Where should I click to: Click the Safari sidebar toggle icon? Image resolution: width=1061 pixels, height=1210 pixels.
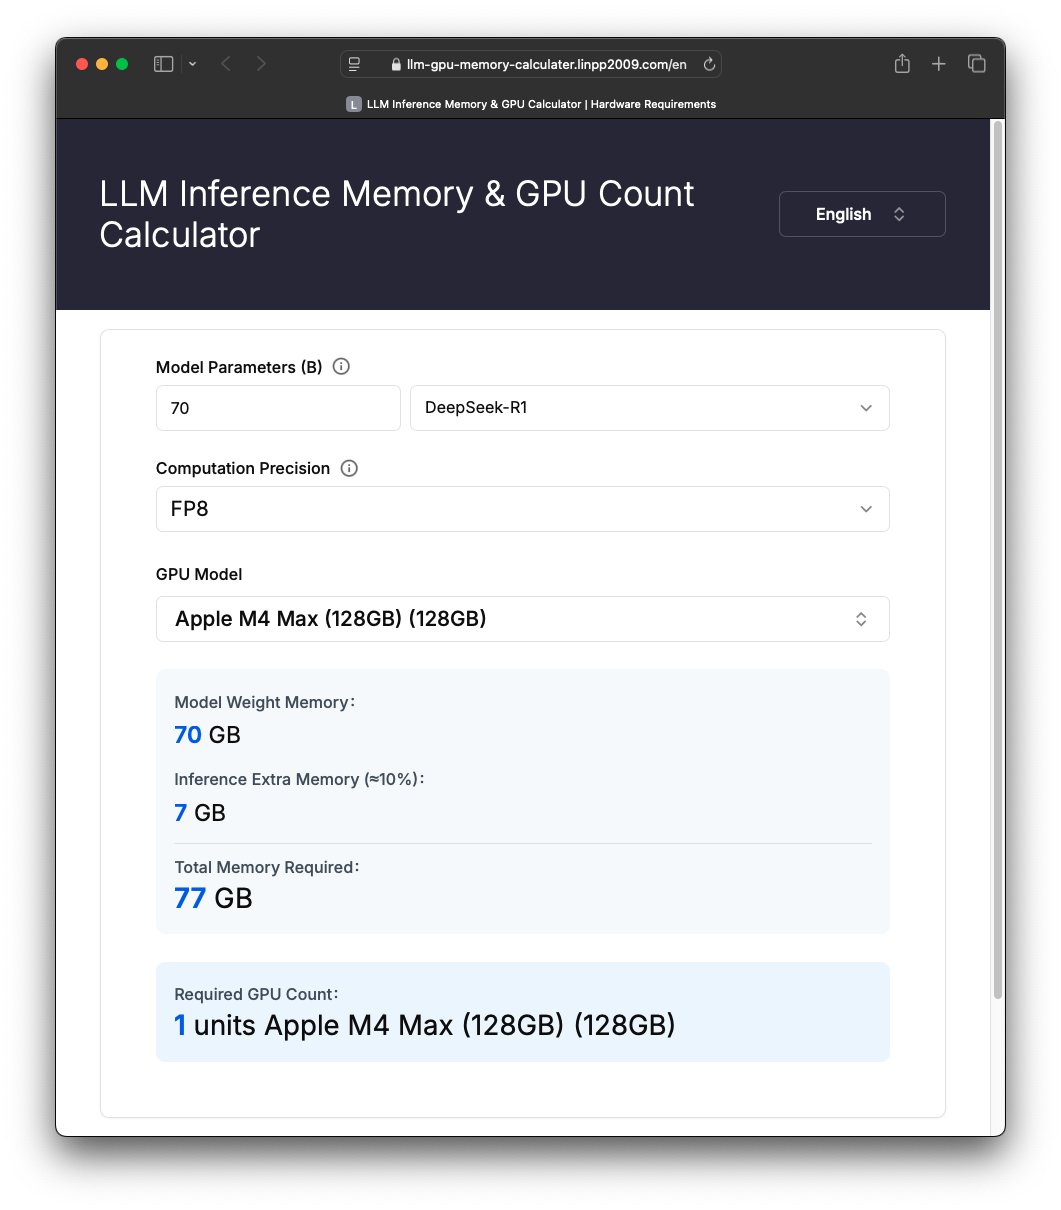click(163, 64)
